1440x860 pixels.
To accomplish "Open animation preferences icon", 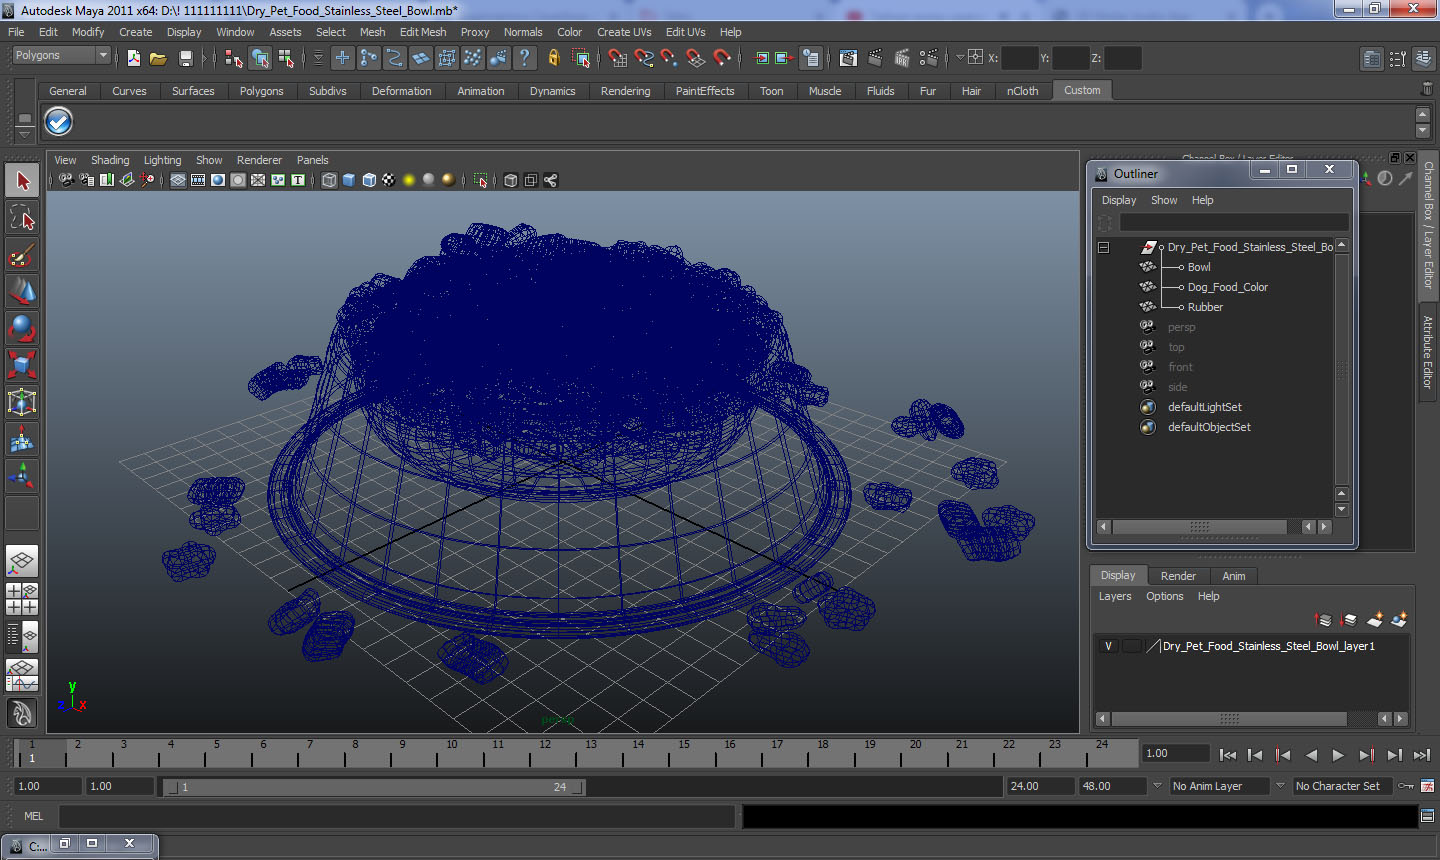I will (x=1427, y=786).
